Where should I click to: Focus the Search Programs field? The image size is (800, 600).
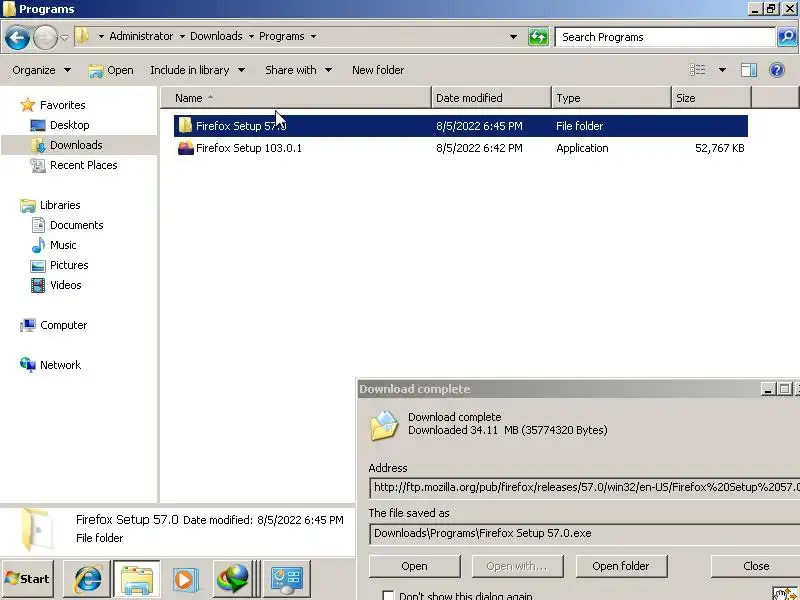click(x=665, y=37)
